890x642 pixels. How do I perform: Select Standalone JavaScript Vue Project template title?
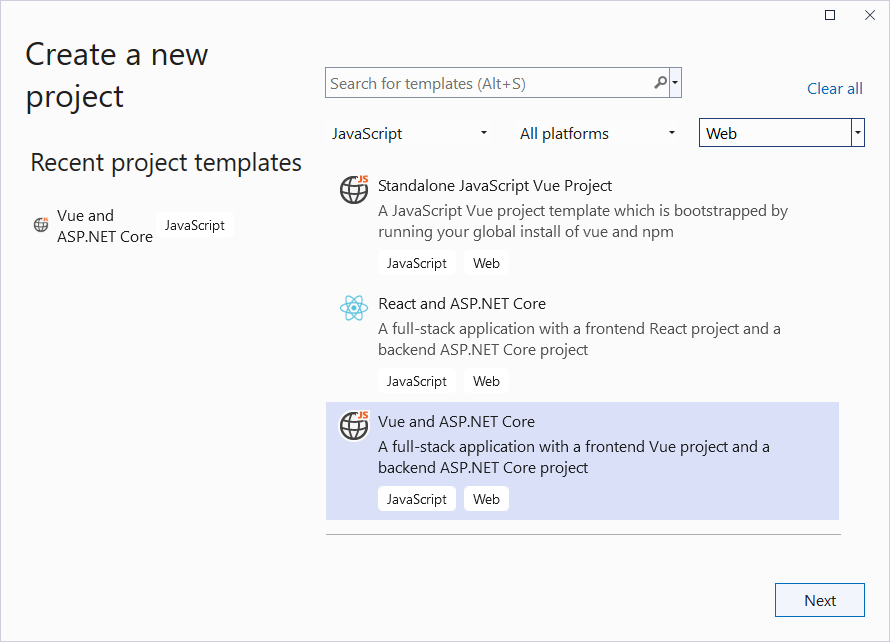pos(494,186)
